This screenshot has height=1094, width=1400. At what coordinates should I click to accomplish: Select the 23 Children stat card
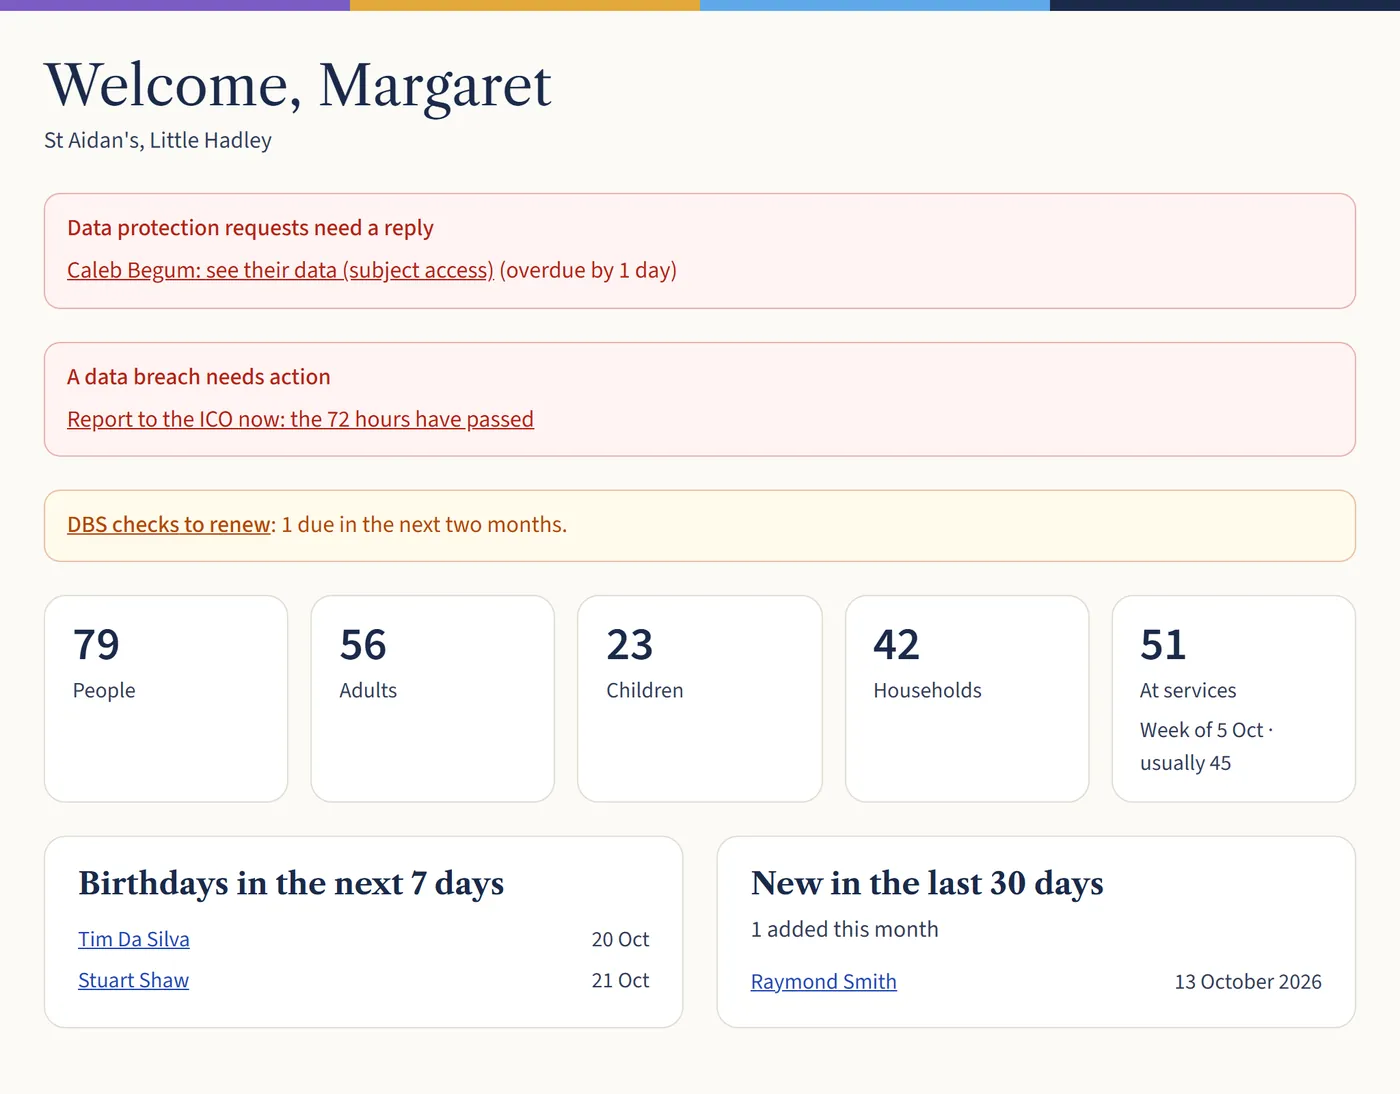700,699
